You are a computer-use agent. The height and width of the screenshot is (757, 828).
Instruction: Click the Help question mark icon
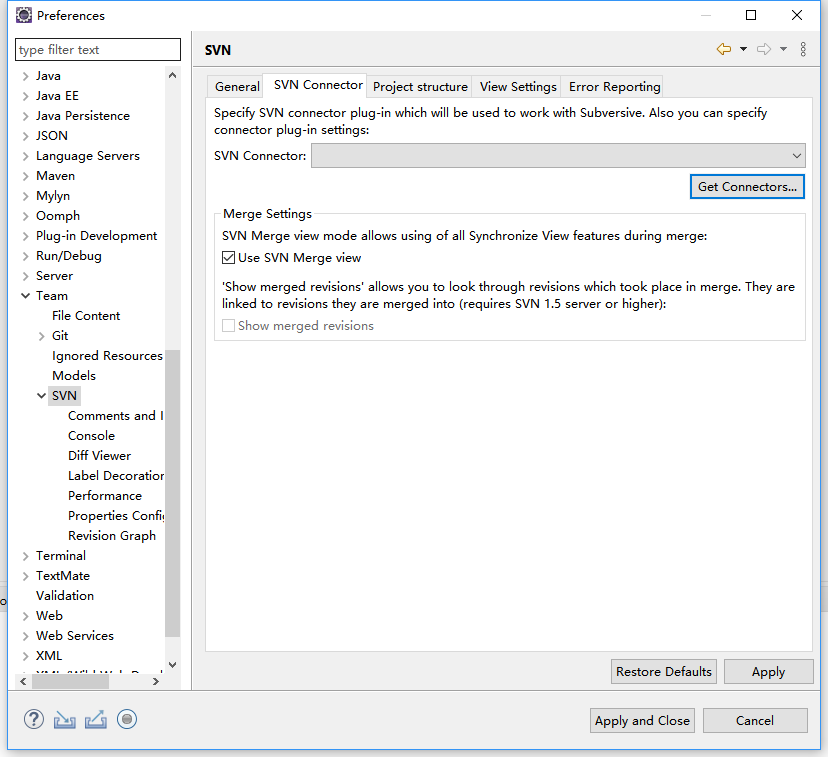(x=34, y=719)
